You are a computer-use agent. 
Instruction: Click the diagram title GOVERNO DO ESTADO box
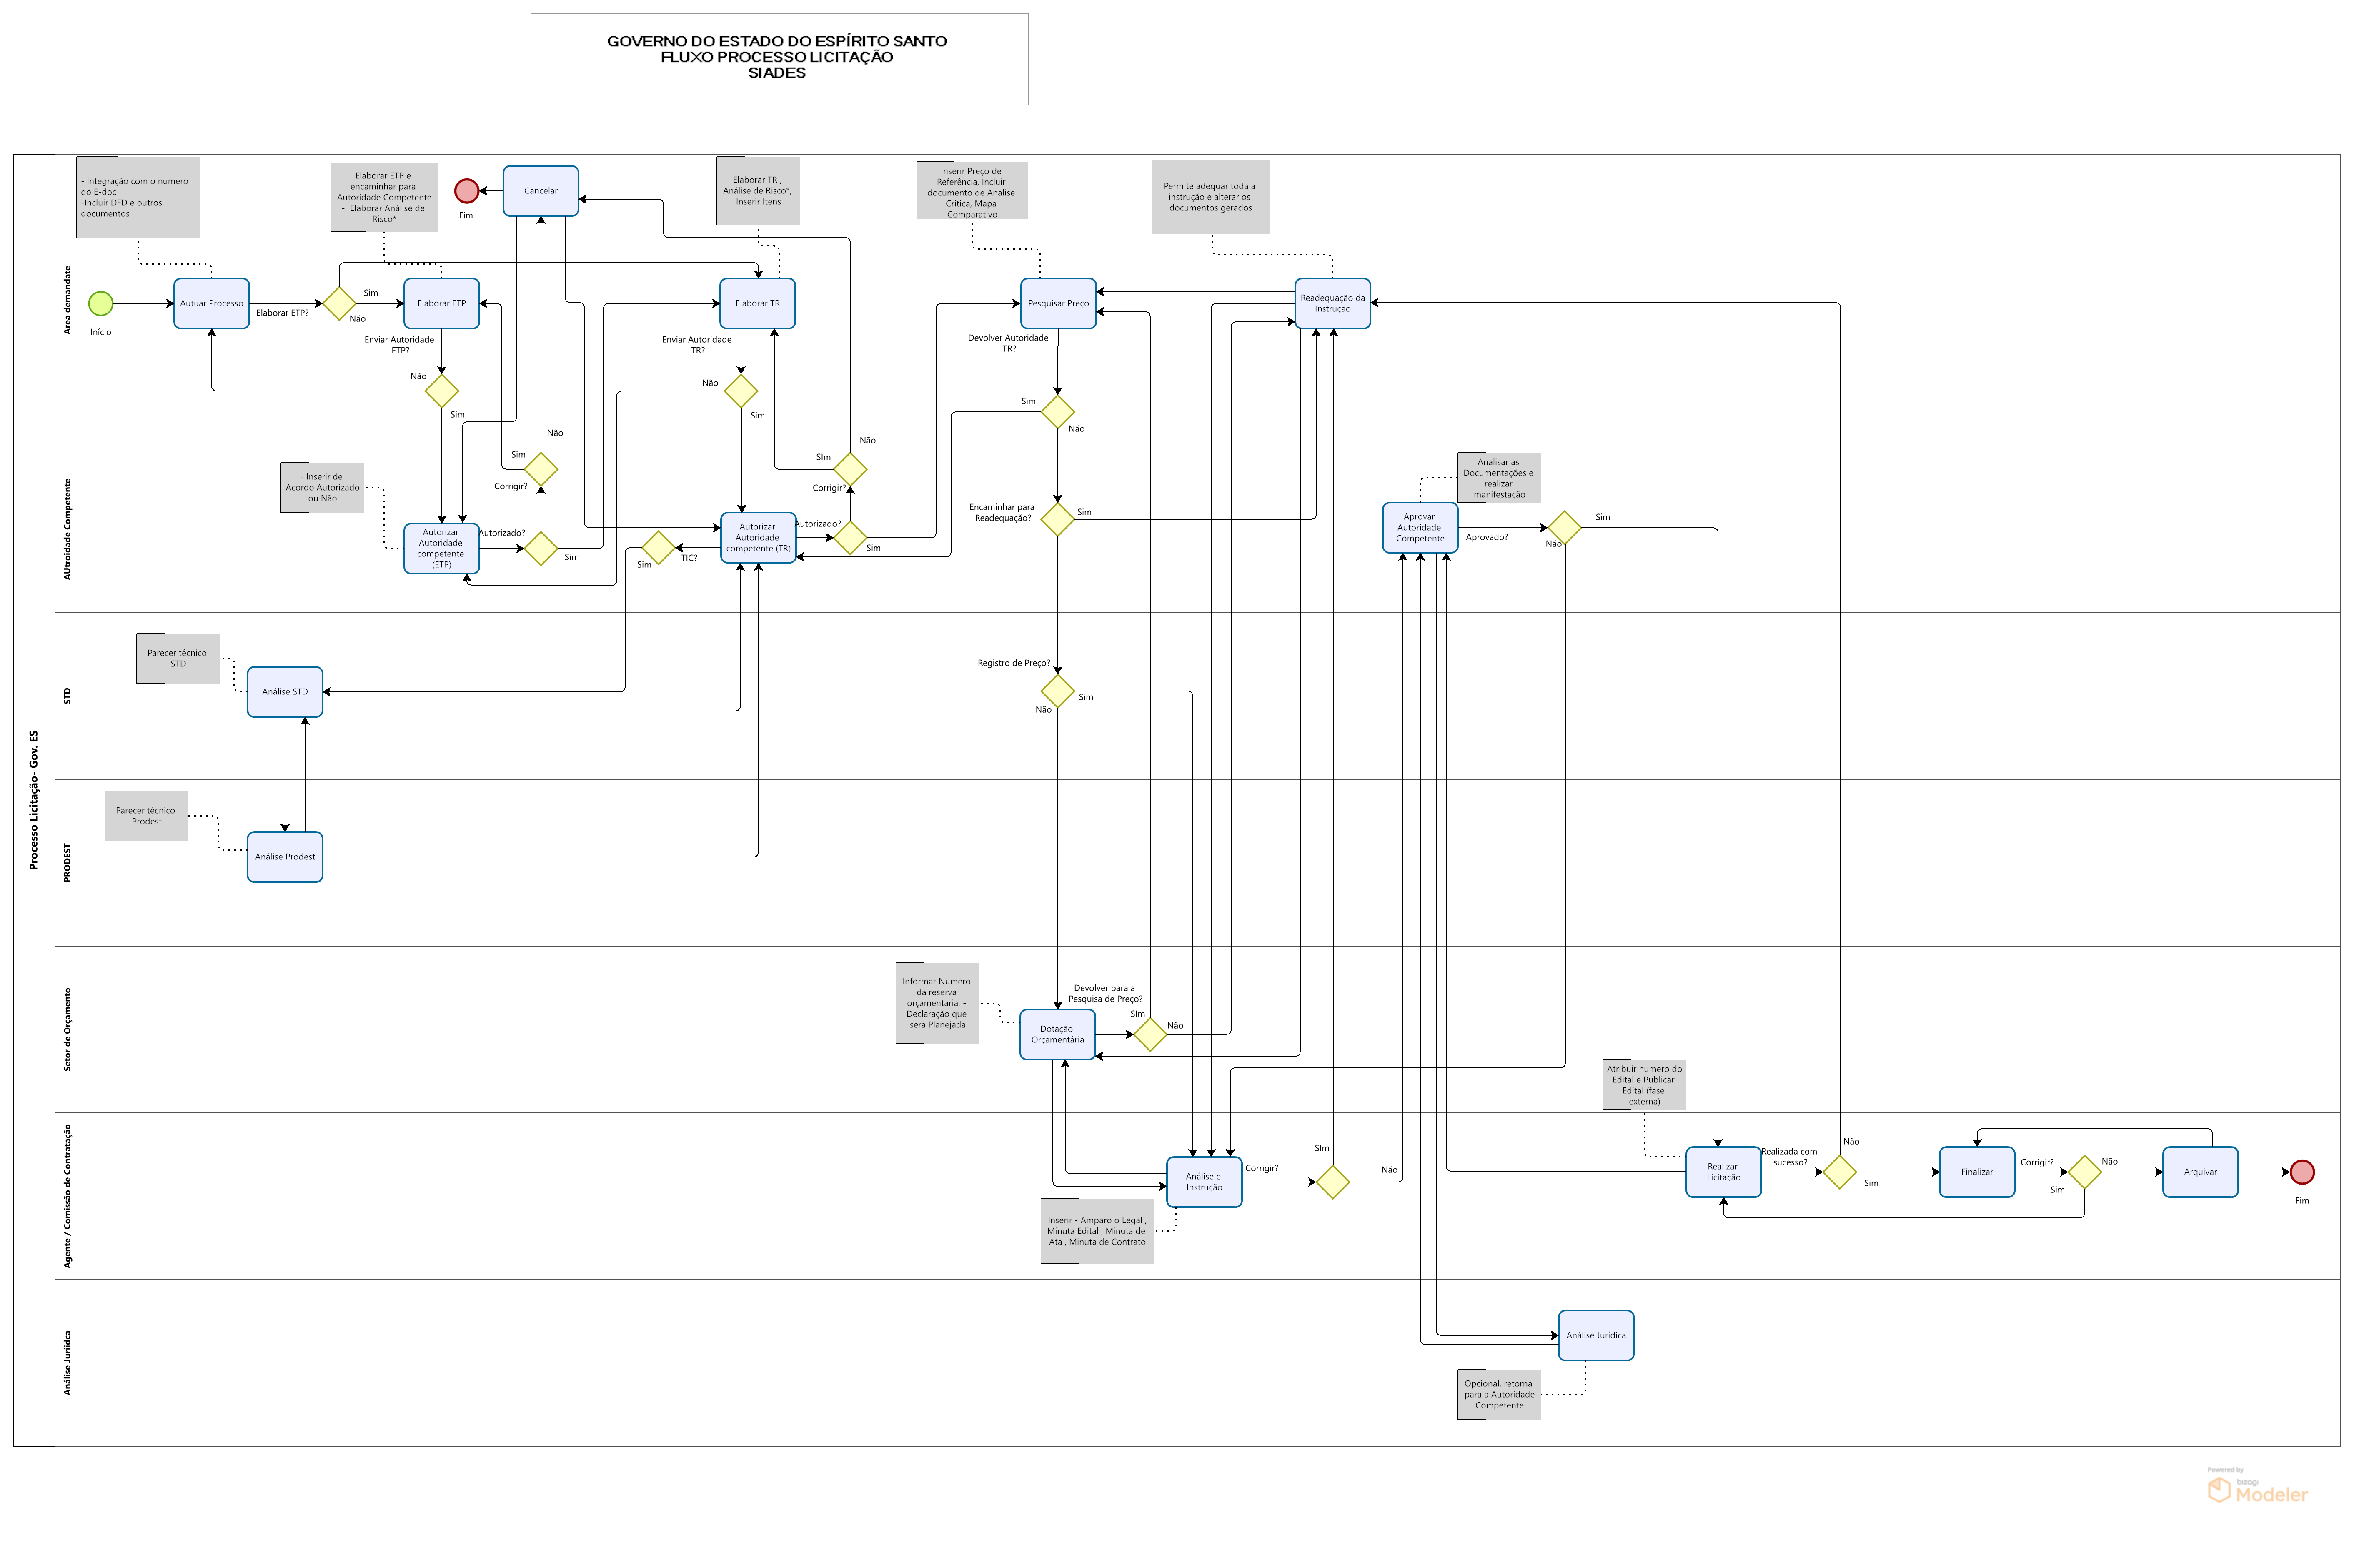[779, 59]
